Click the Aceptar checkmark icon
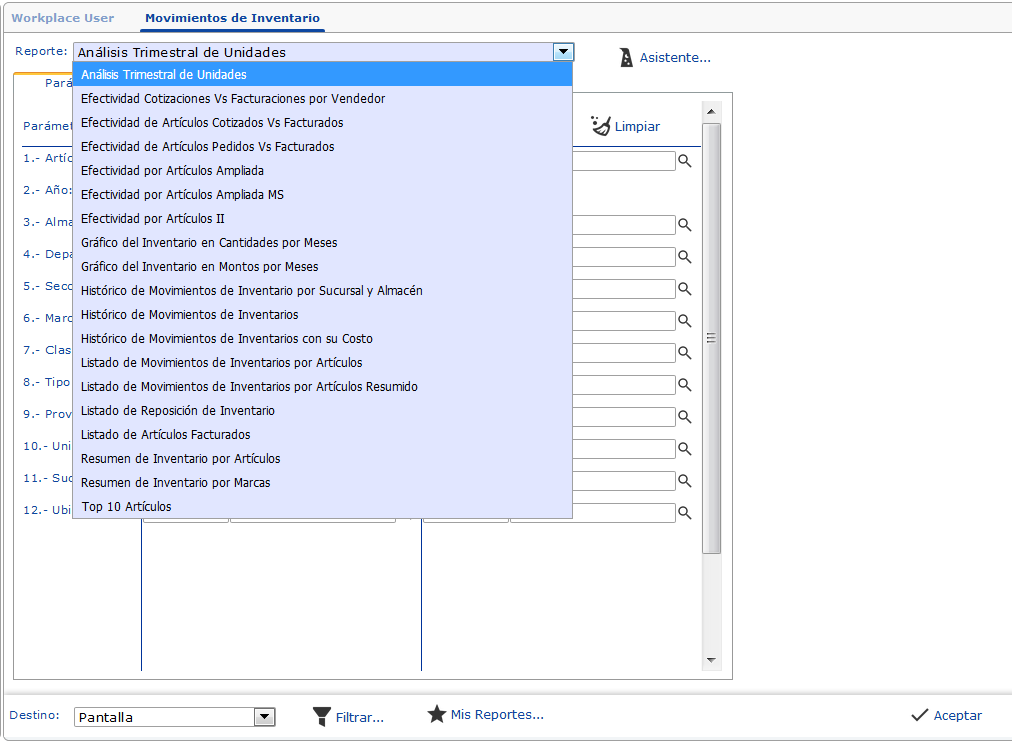The image size is (1012, 741). pyautogui.click(x=919, y=715)
